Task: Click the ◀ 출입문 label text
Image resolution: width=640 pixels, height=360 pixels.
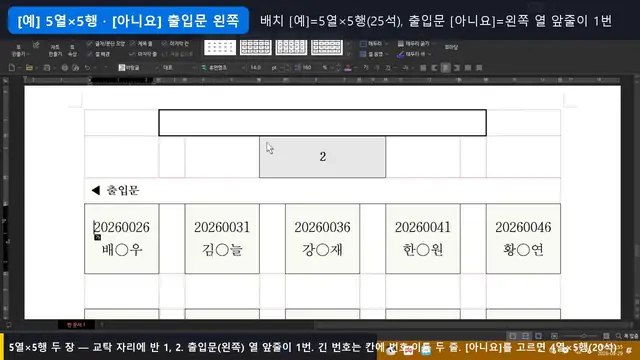Action: click(x=116, y=190)
